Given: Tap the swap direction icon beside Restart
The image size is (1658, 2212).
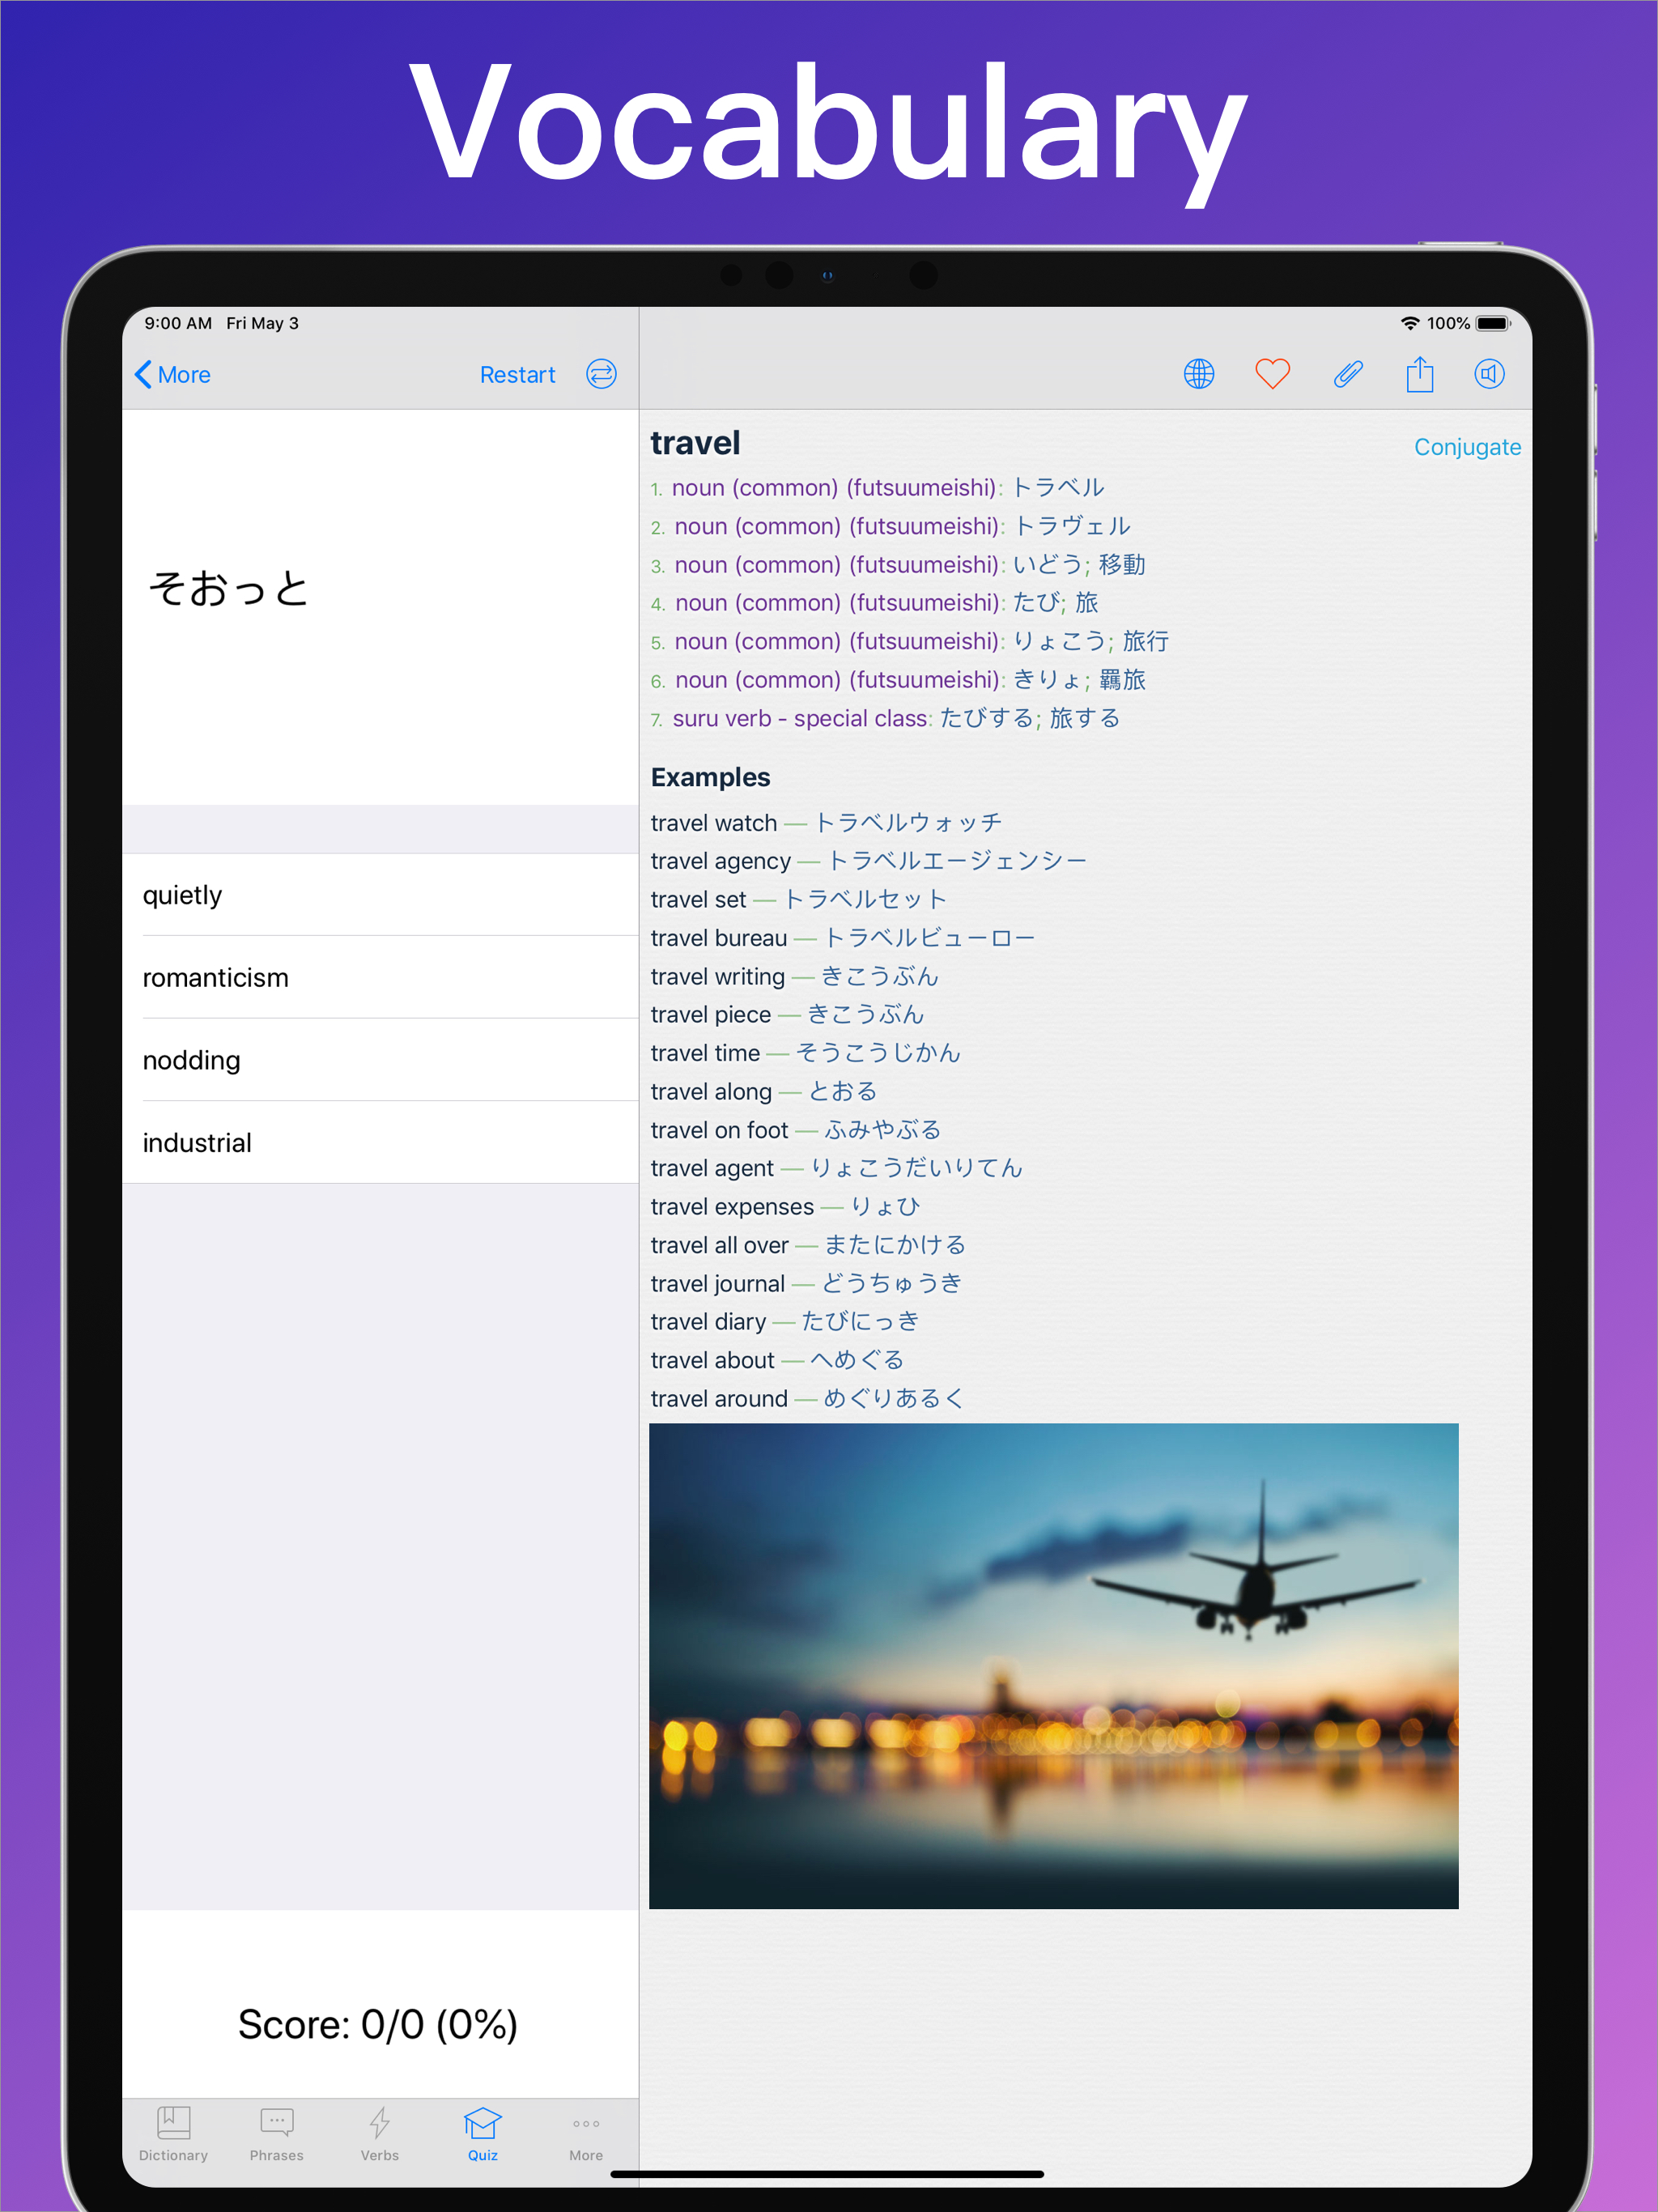Looking at the screenshot, I should coord(601,374).
